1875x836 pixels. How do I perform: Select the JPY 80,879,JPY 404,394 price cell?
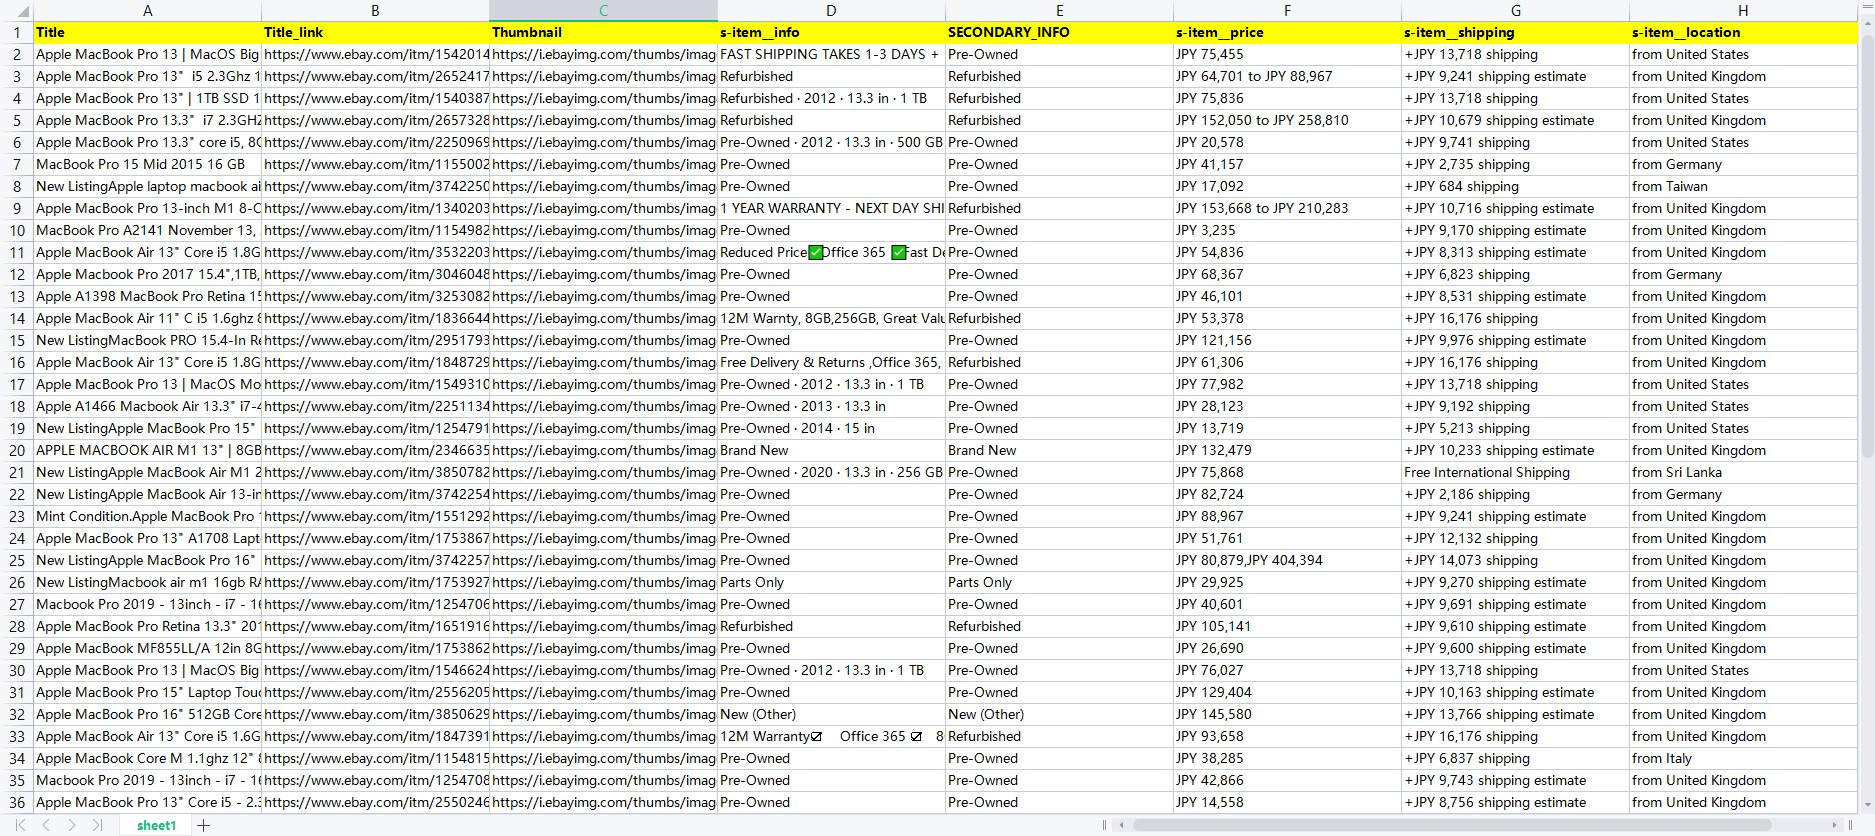click(1287, 560)
